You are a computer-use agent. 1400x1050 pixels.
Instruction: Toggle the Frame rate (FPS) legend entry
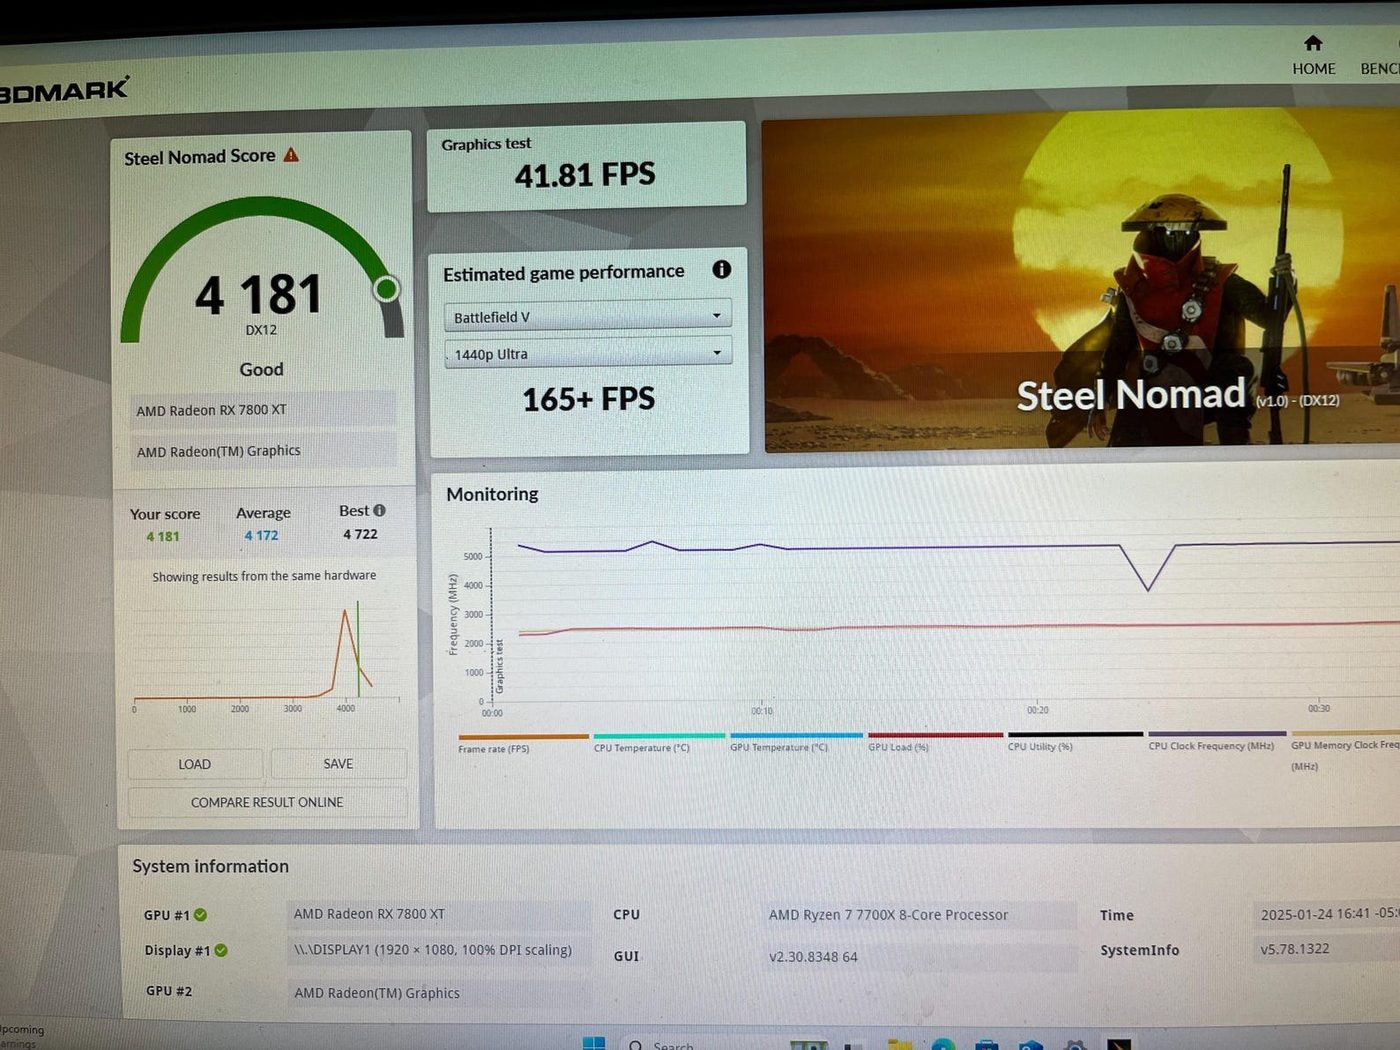[x=523, y=743]
